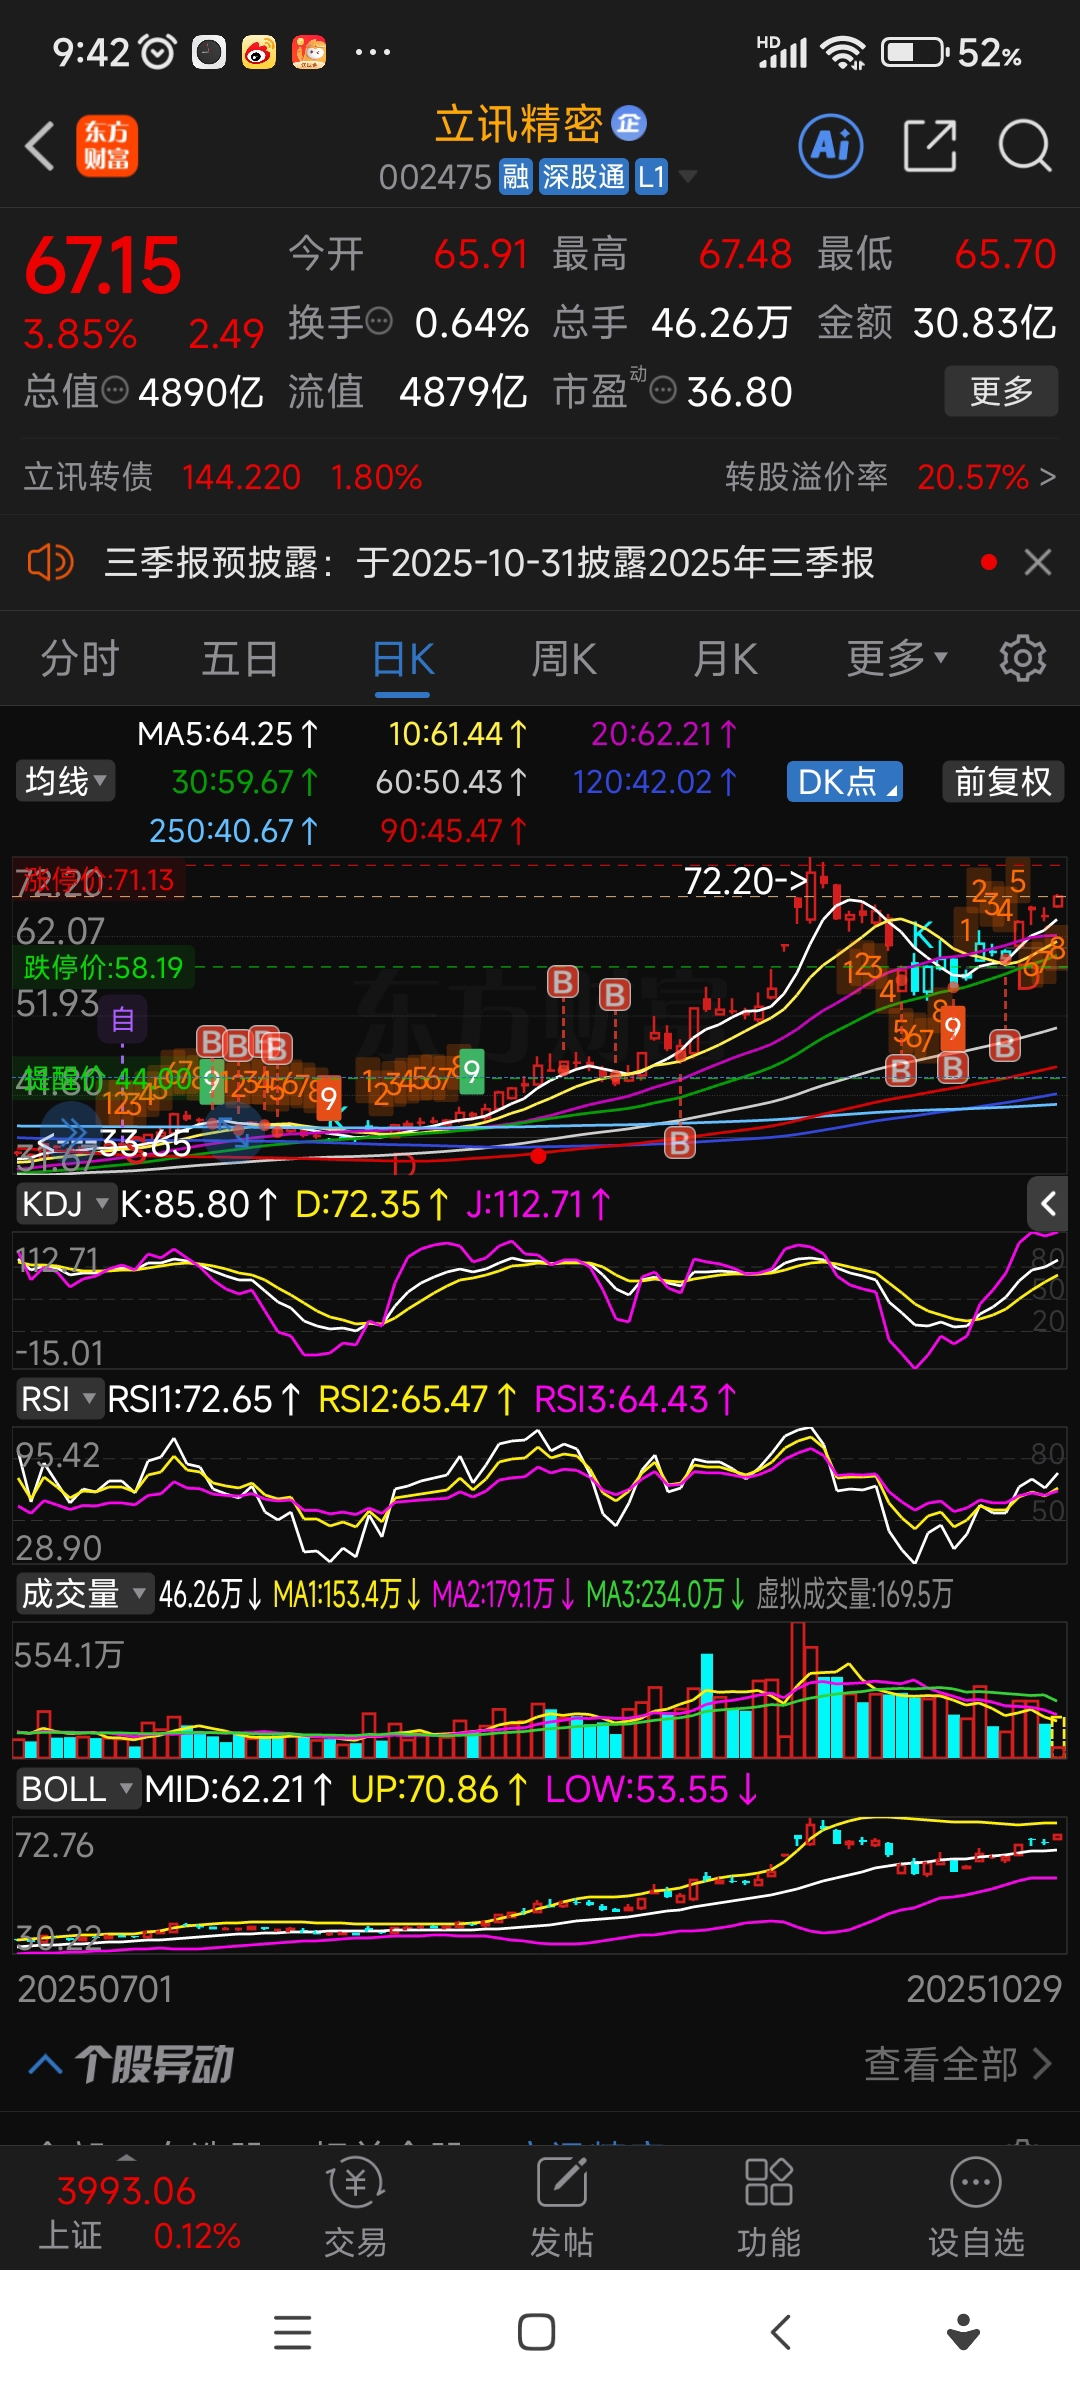Viewport: 1080px width, 2400px height.
Task: Tap the KDJ chart panel
Action: pyautogui.click(x=539, y=1300)
